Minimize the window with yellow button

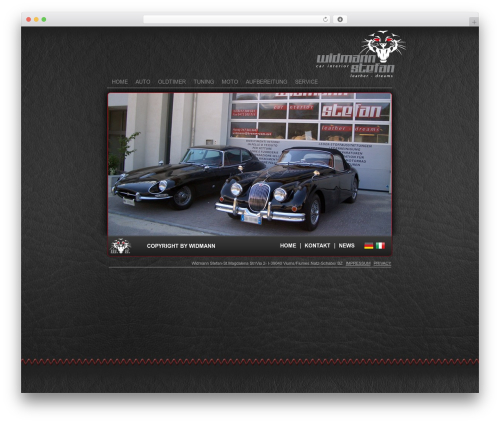point(36,19)
